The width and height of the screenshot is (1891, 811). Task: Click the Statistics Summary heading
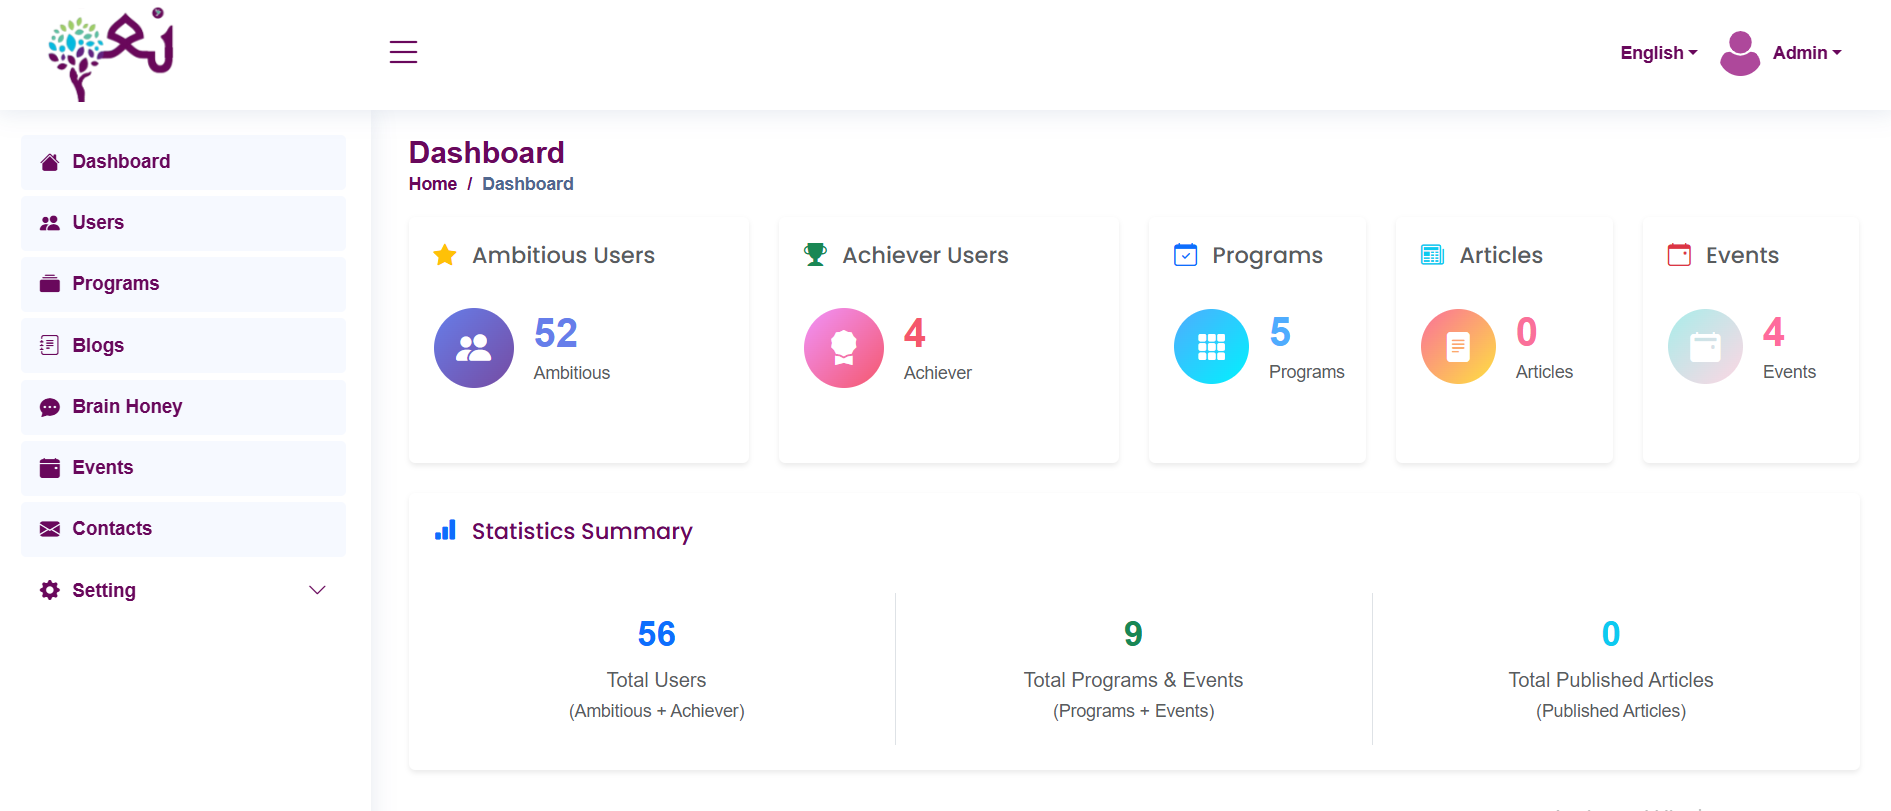coord(582,531)
